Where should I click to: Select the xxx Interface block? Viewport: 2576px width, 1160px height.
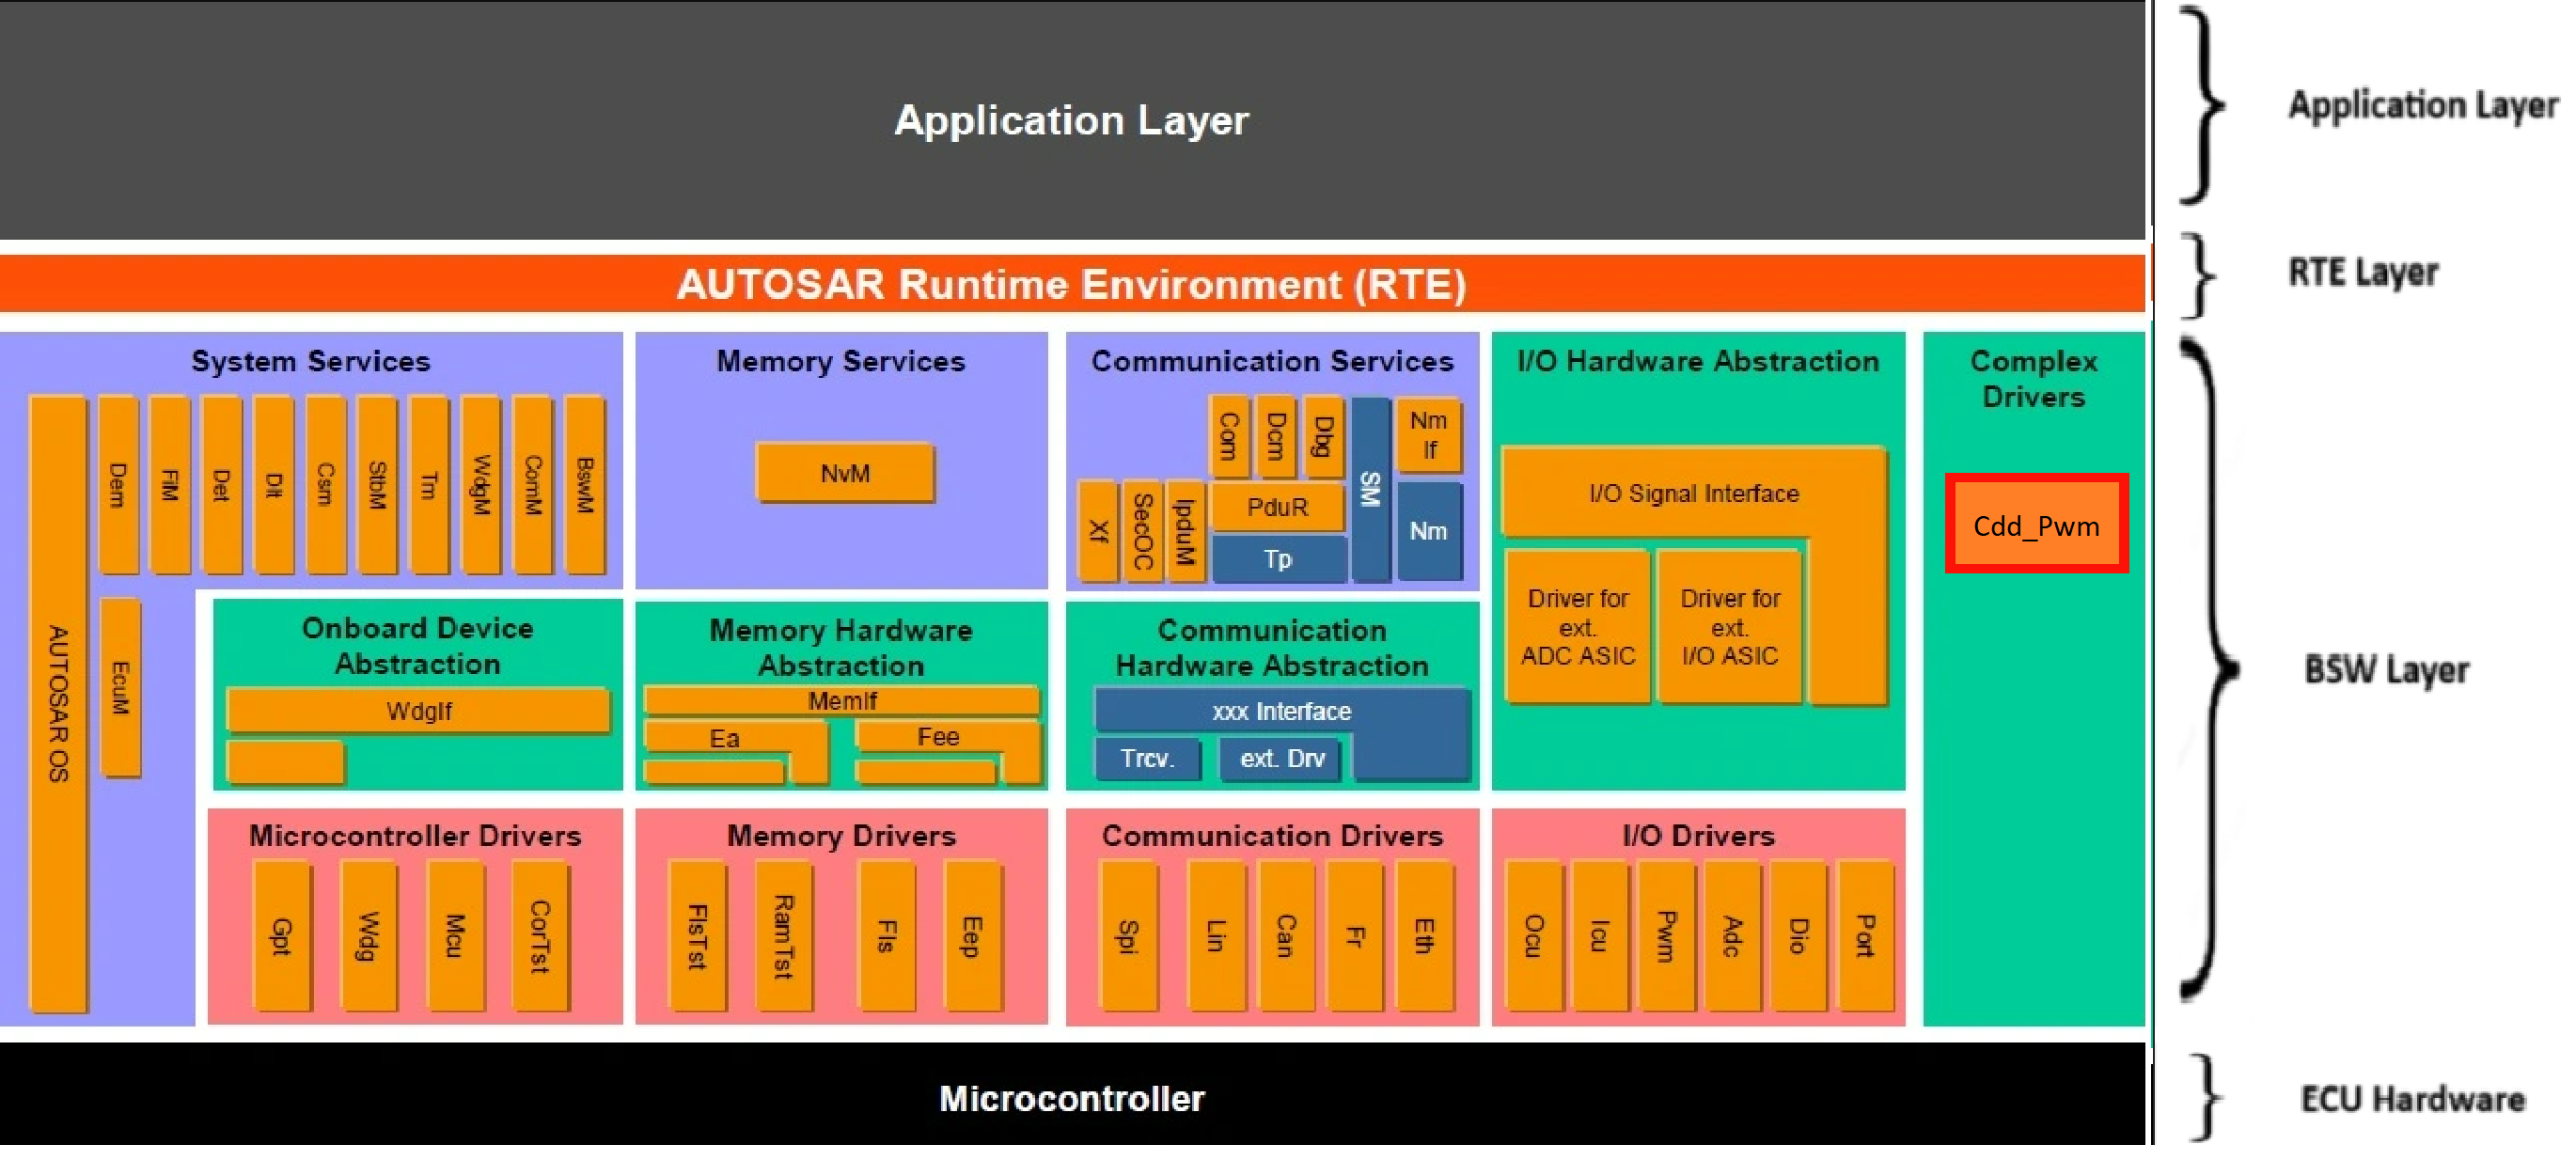(1281, 711)
